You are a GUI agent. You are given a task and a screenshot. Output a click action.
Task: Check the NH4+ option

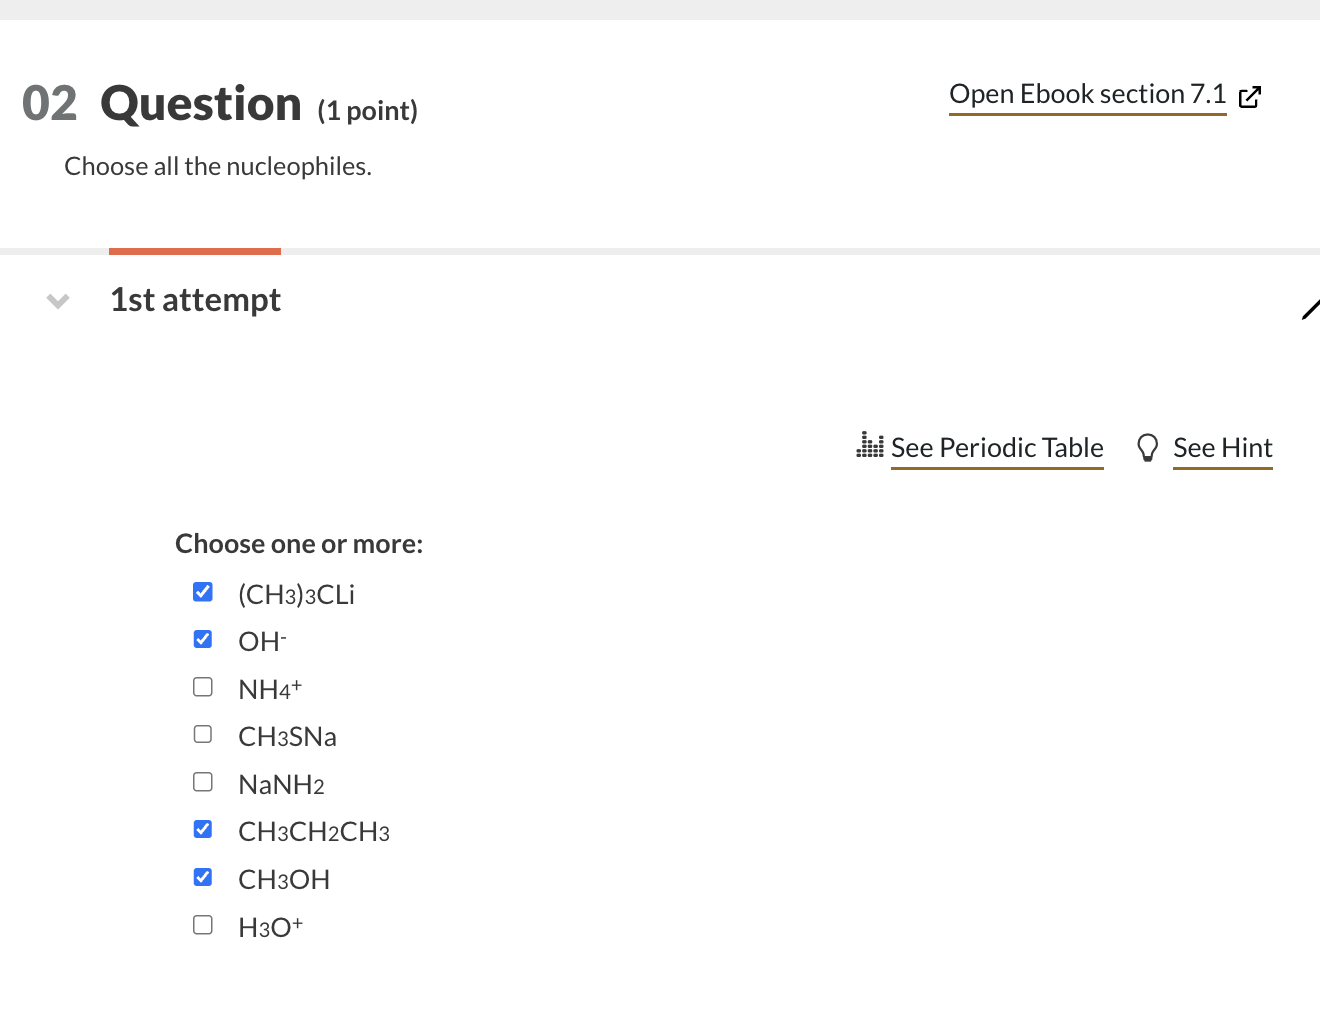[x=203, y=686]
